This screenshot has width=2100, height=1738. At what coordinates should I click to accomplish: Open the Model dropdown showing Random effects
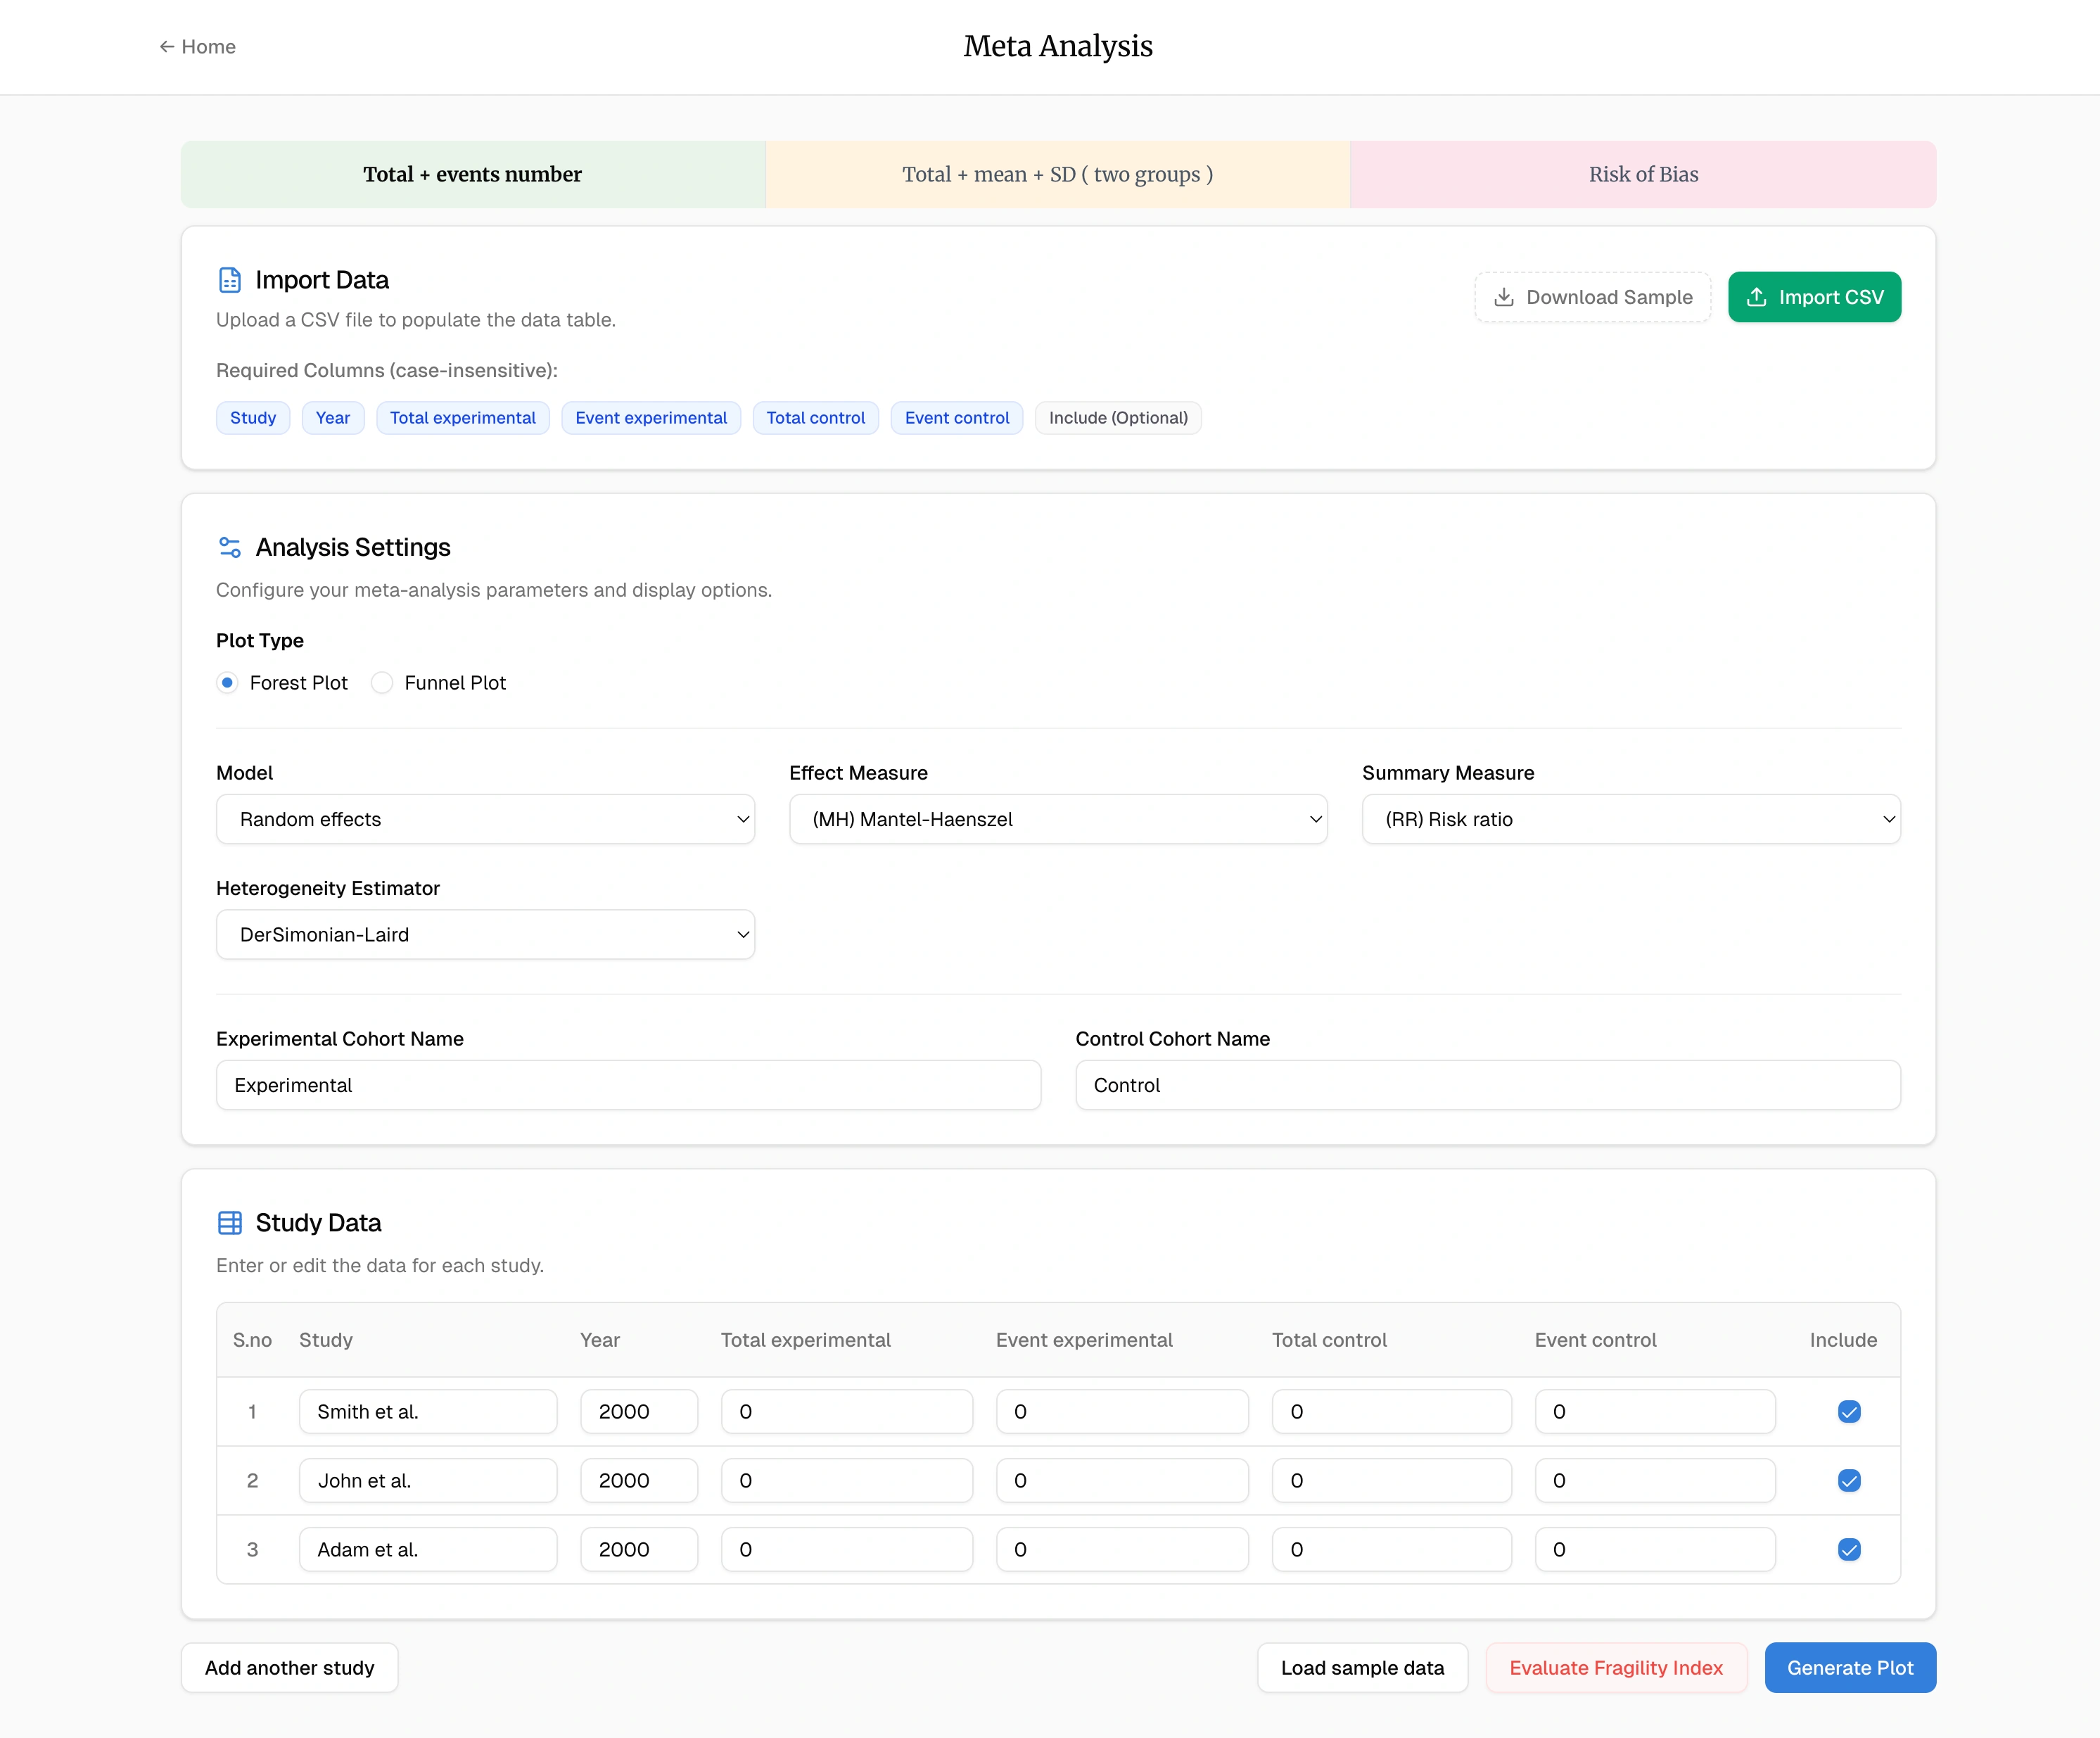coord(485,819)
